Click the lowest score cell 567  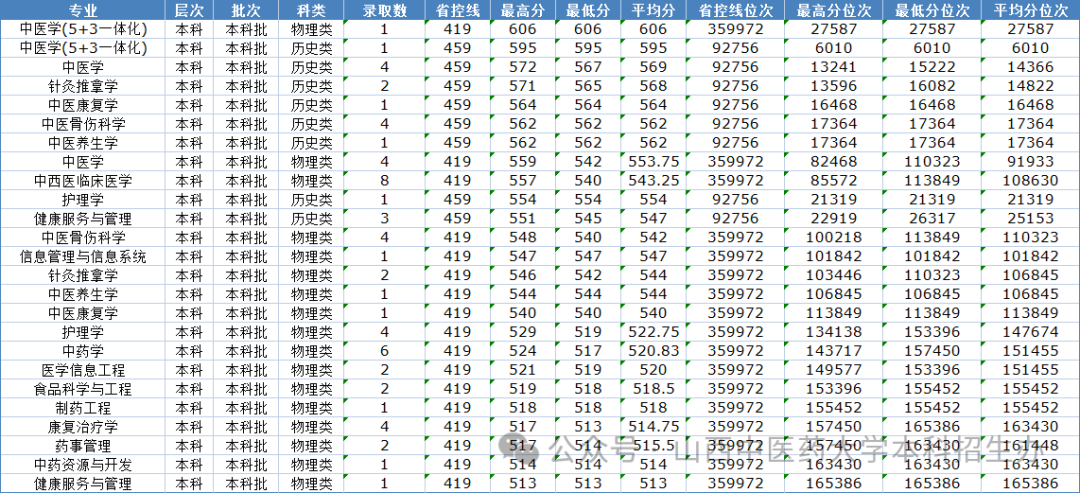pyautogui.click(x=588, y=67)
